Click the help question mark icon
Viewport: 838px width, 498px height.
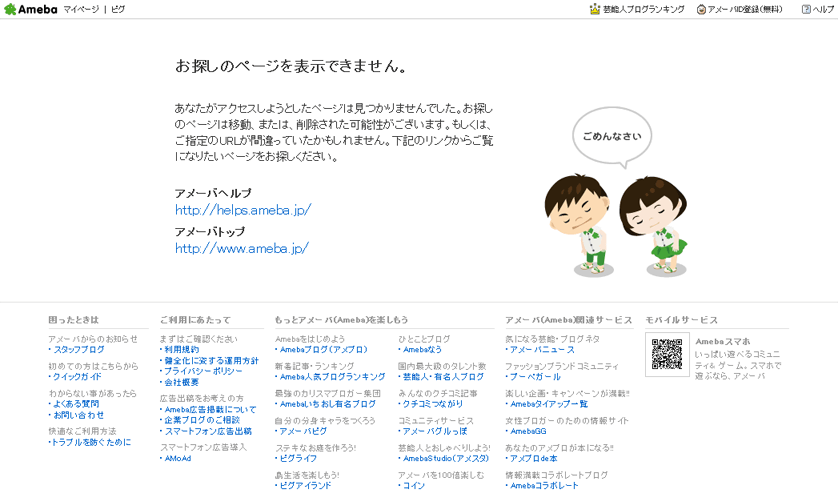806,9
